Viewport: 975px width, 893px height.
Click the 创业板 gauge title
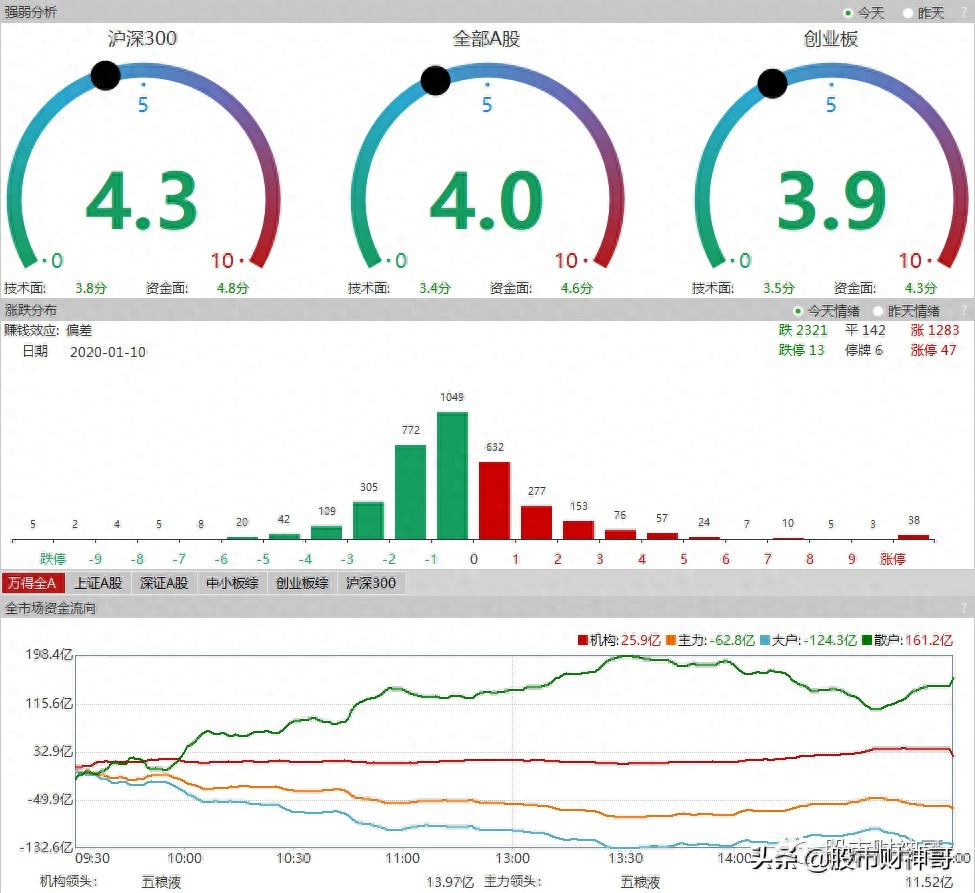(831, 39)
